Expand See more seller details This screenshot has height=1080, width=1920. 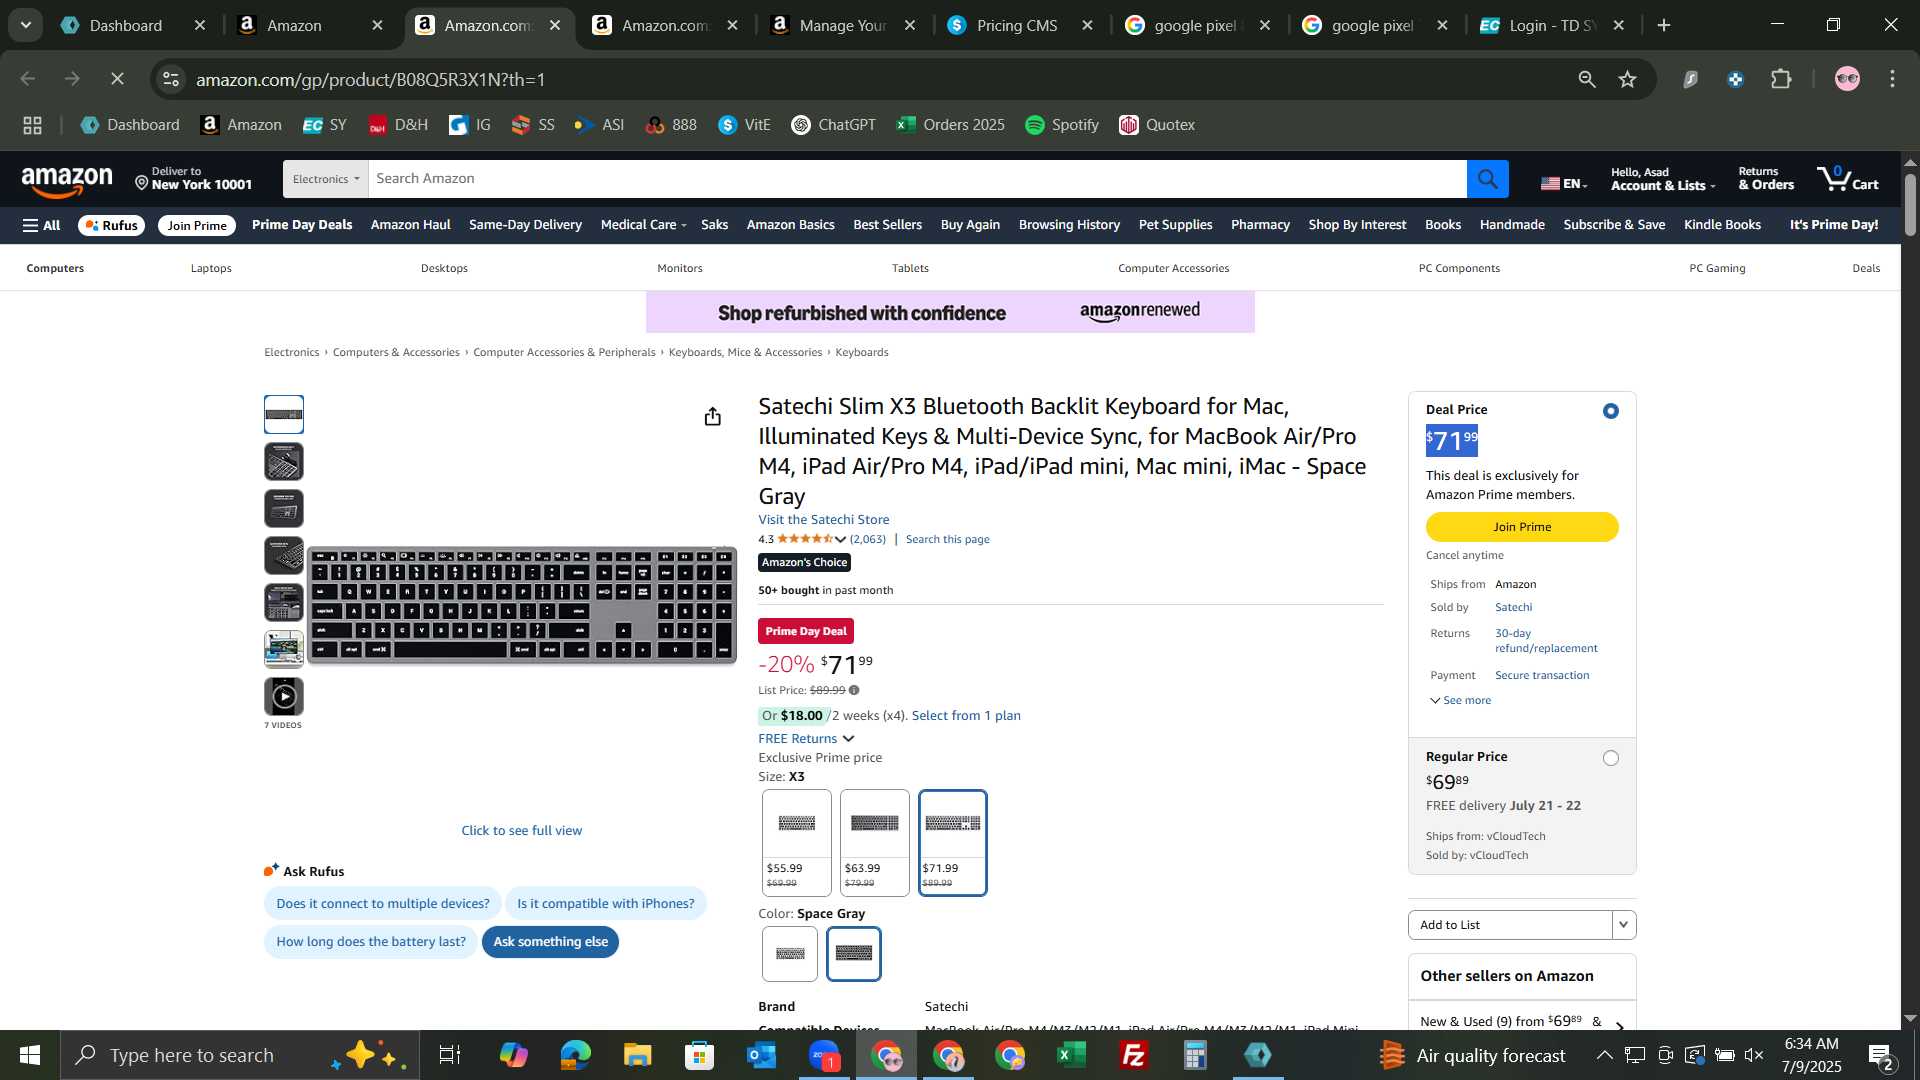(1460, 700)
